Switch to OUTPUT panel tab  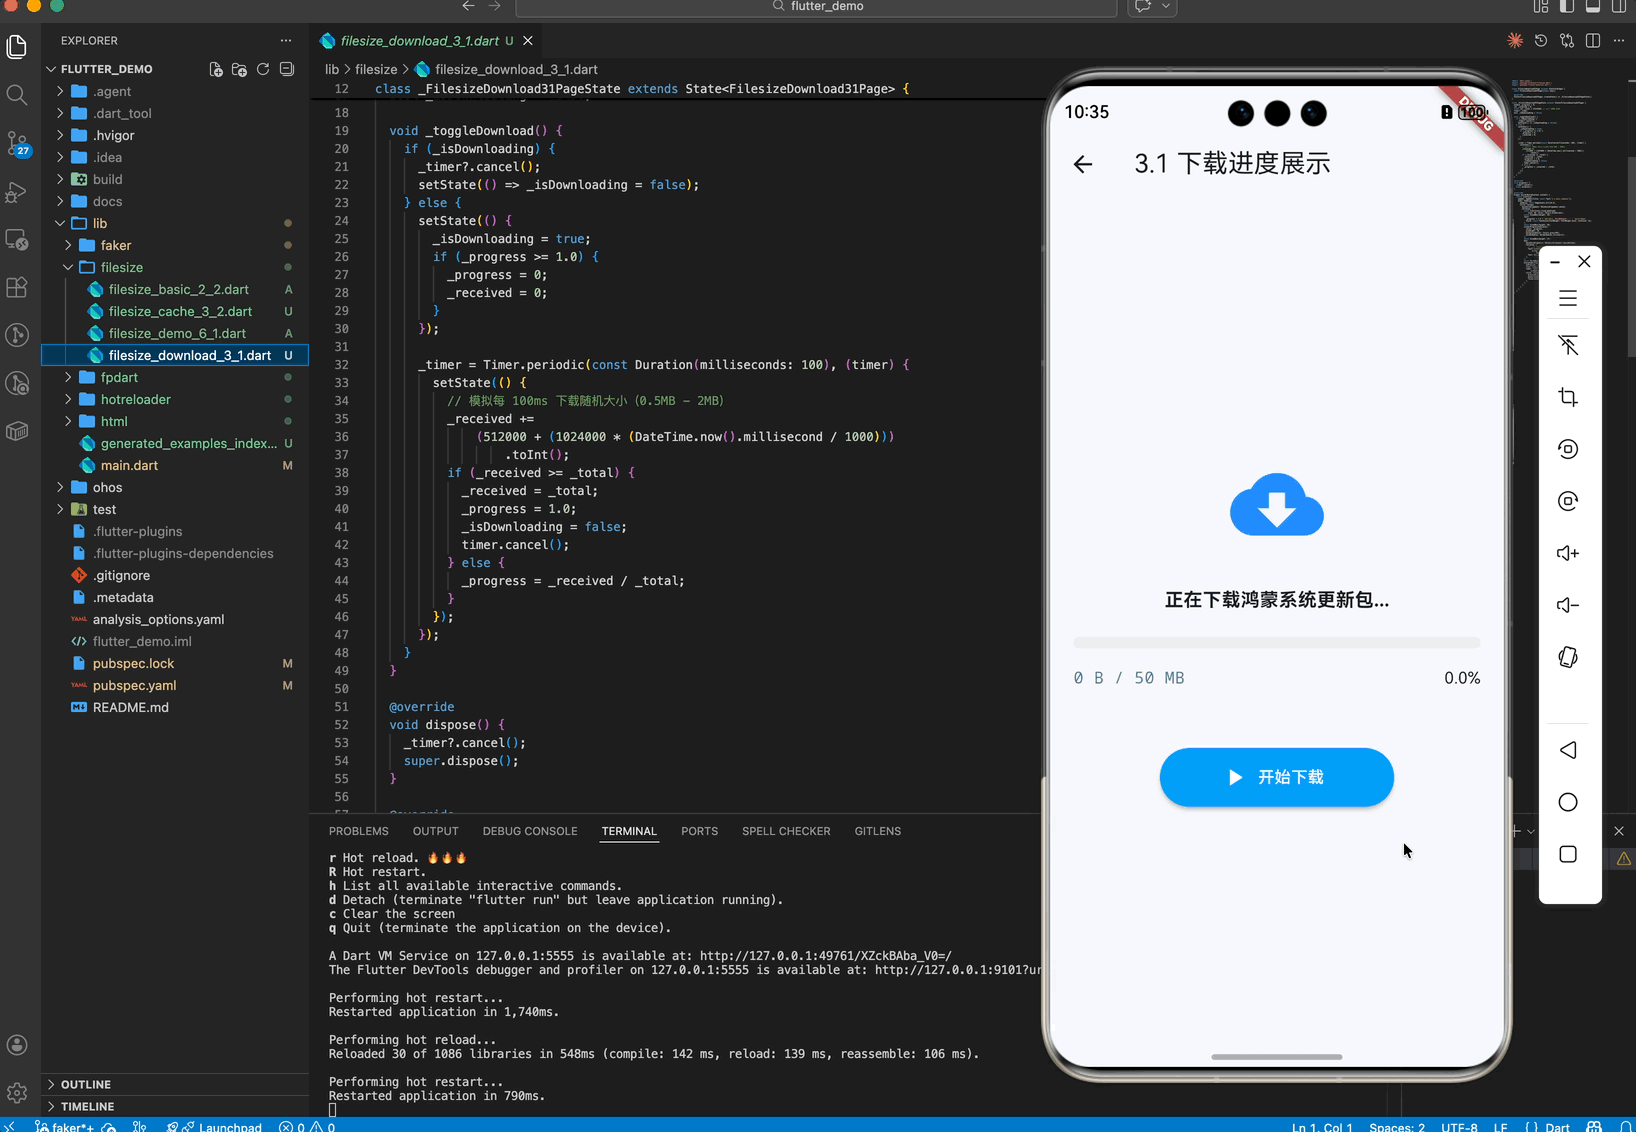pyautogui.click(x=435, y=831)
